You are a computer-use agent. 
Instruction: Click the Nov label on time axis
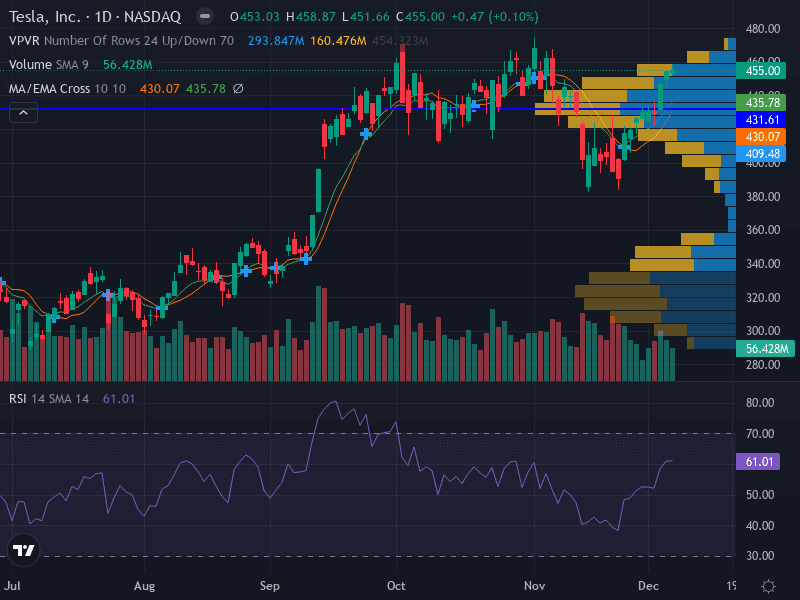(x=534, y=586)
